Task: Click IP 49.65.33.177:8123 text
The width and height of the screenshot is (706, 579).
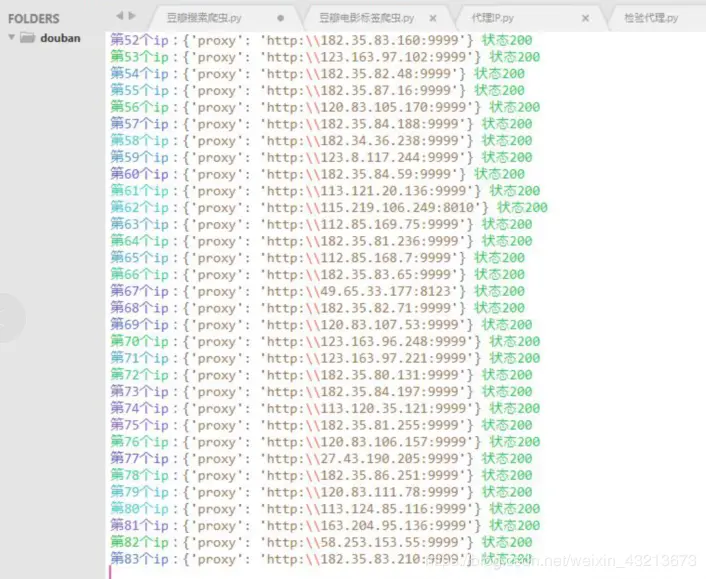Action: click(x=385, y=291)
